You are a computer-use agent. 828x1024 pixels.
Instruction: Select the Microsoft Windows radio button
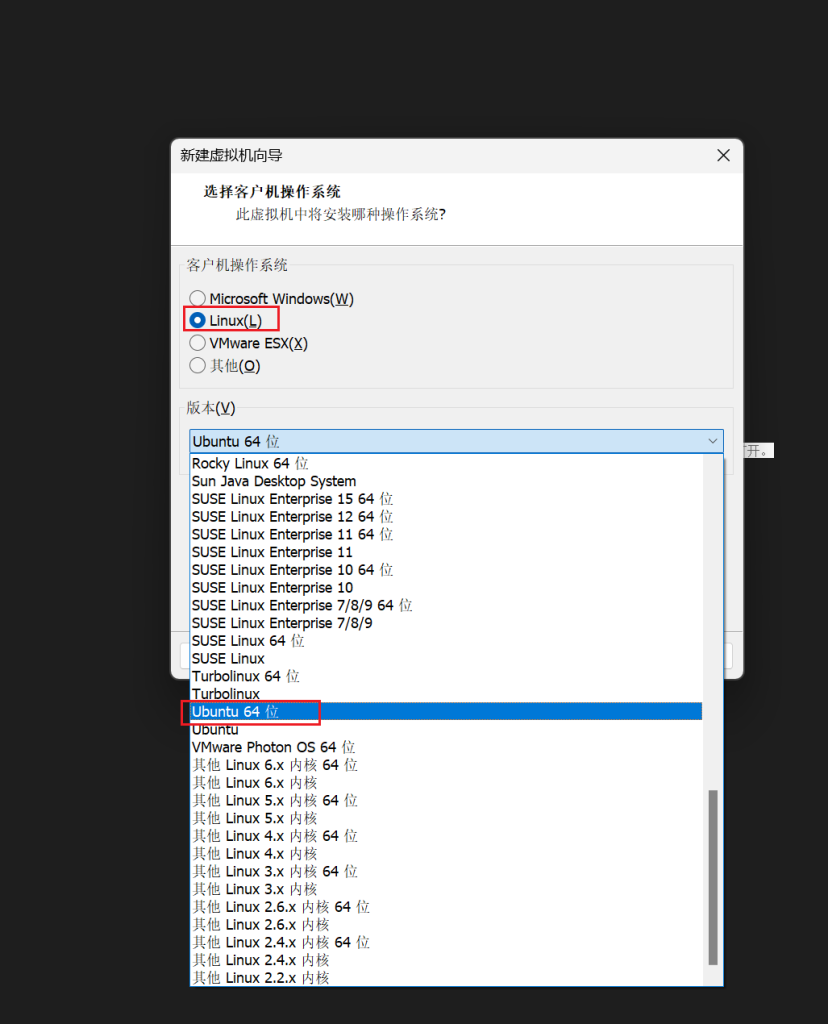click(x=198, y=298)
